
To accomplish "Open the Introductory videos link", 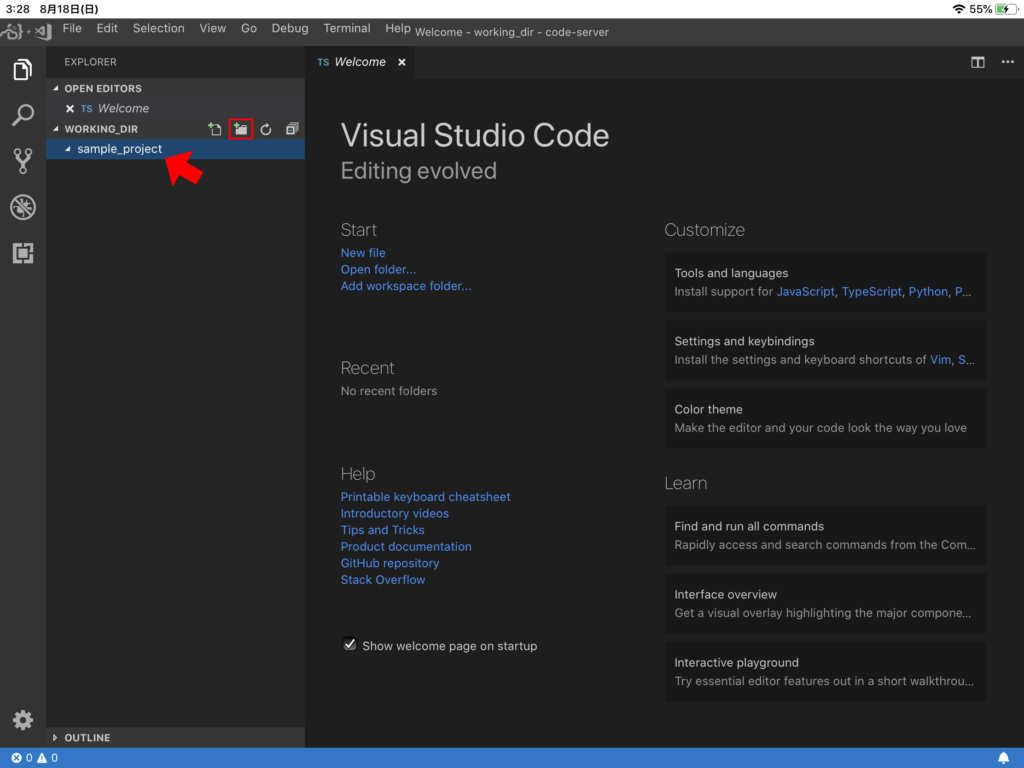I will pos(395,513).
